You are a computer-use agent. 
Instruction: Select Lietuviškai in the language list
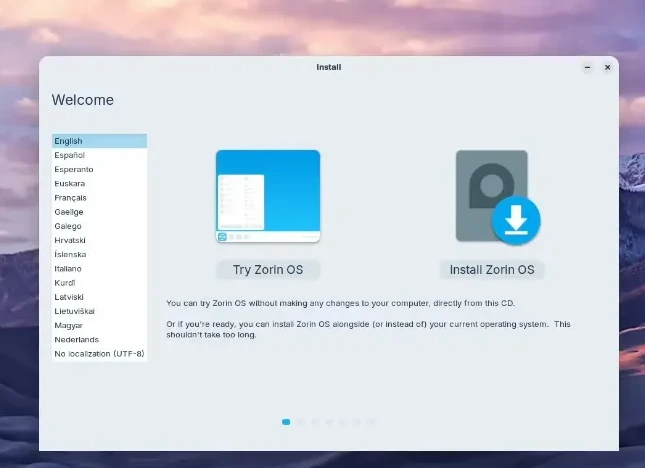pos(100,311)
